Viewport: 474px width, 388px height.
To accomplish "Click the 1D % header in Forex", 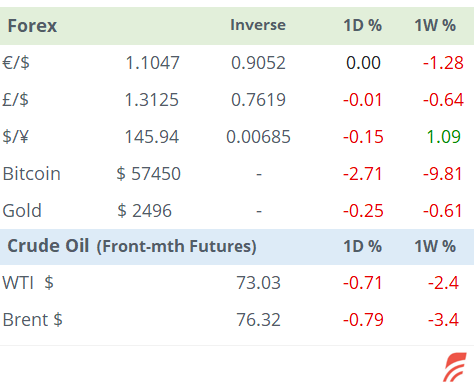I will (x=363, y=25).
